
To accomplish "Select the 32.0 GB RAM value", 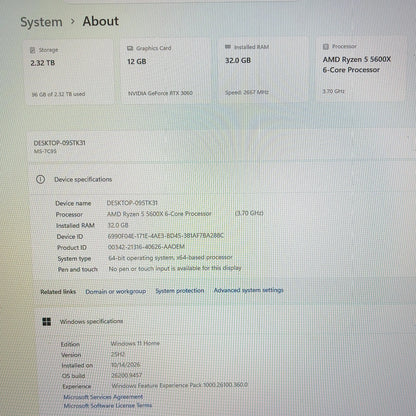I will 238,61.
